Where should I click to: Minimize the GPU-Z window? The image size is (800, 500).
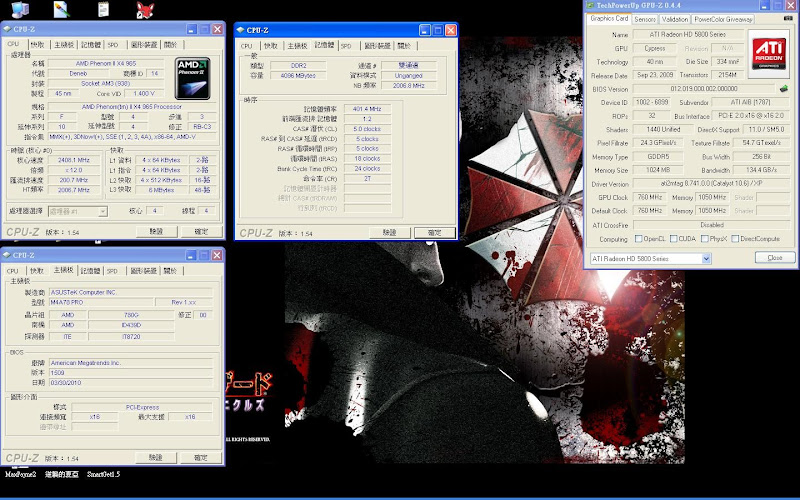click(x=764, y=5)
